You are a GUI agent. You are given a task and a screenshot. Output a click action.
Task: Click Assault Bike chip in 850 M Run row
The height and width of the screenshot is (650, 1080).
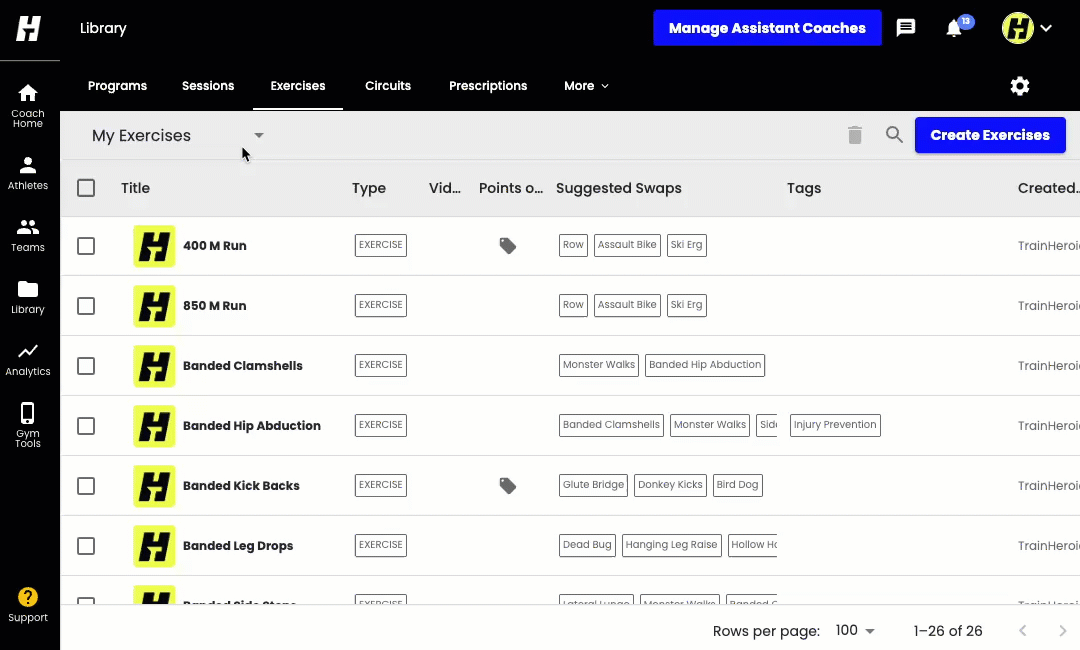627,305
